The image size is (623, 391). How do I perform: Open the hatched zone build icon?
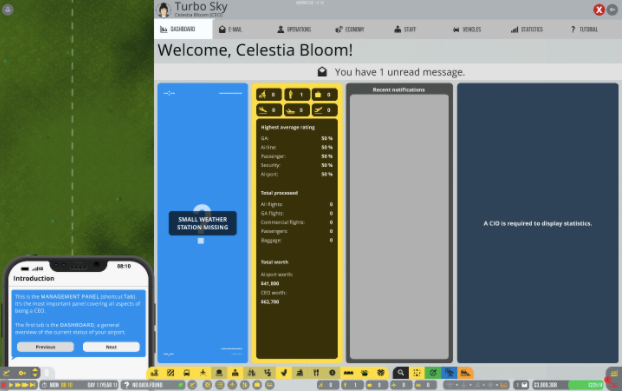[x=170, y=373]
